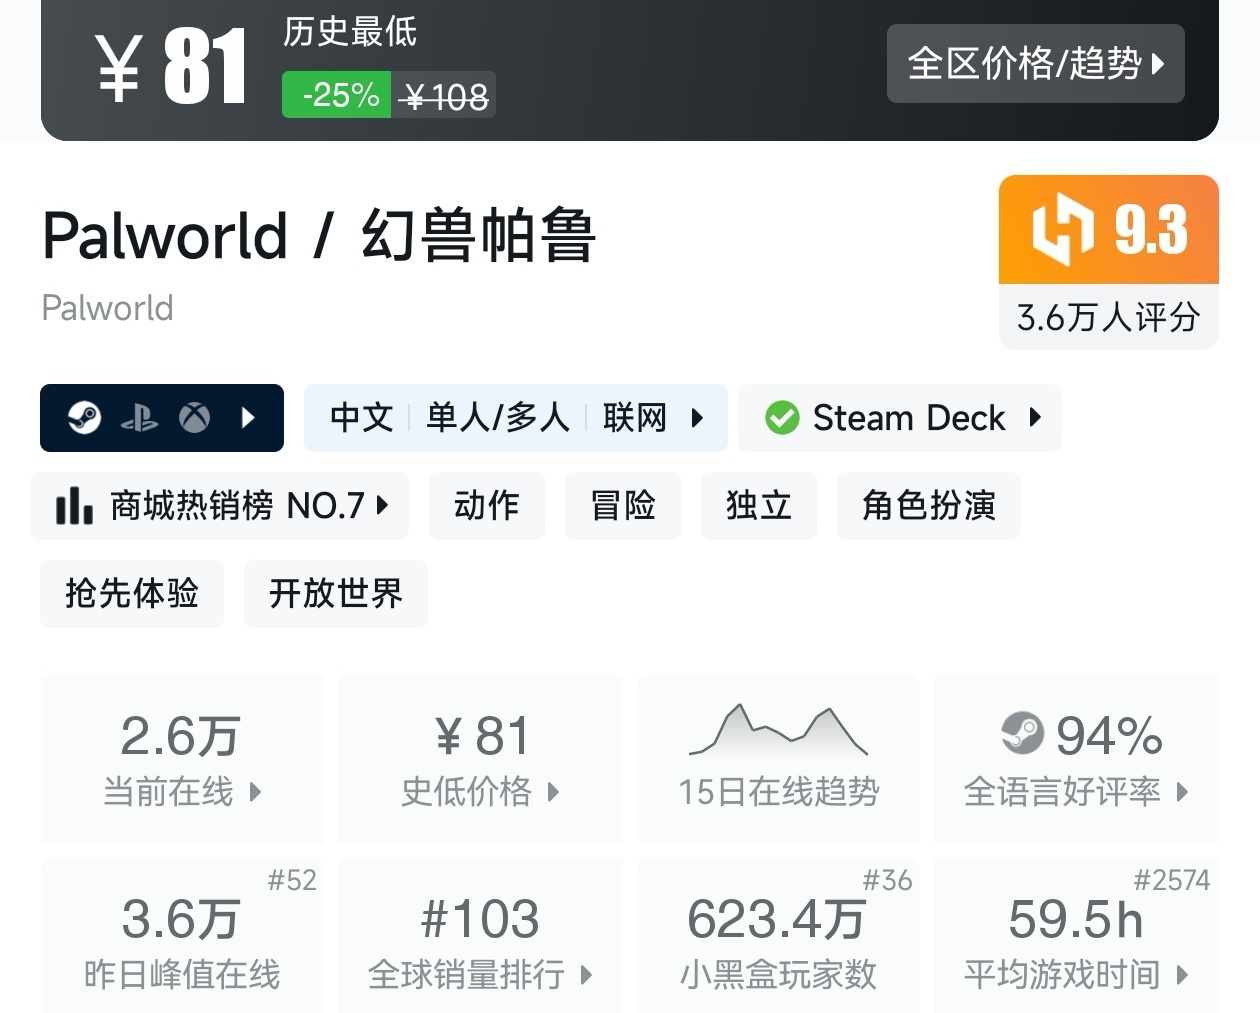Click the 3.6万 yesterday peak online stat
1260x1013 pixels.
coord(181,919)
